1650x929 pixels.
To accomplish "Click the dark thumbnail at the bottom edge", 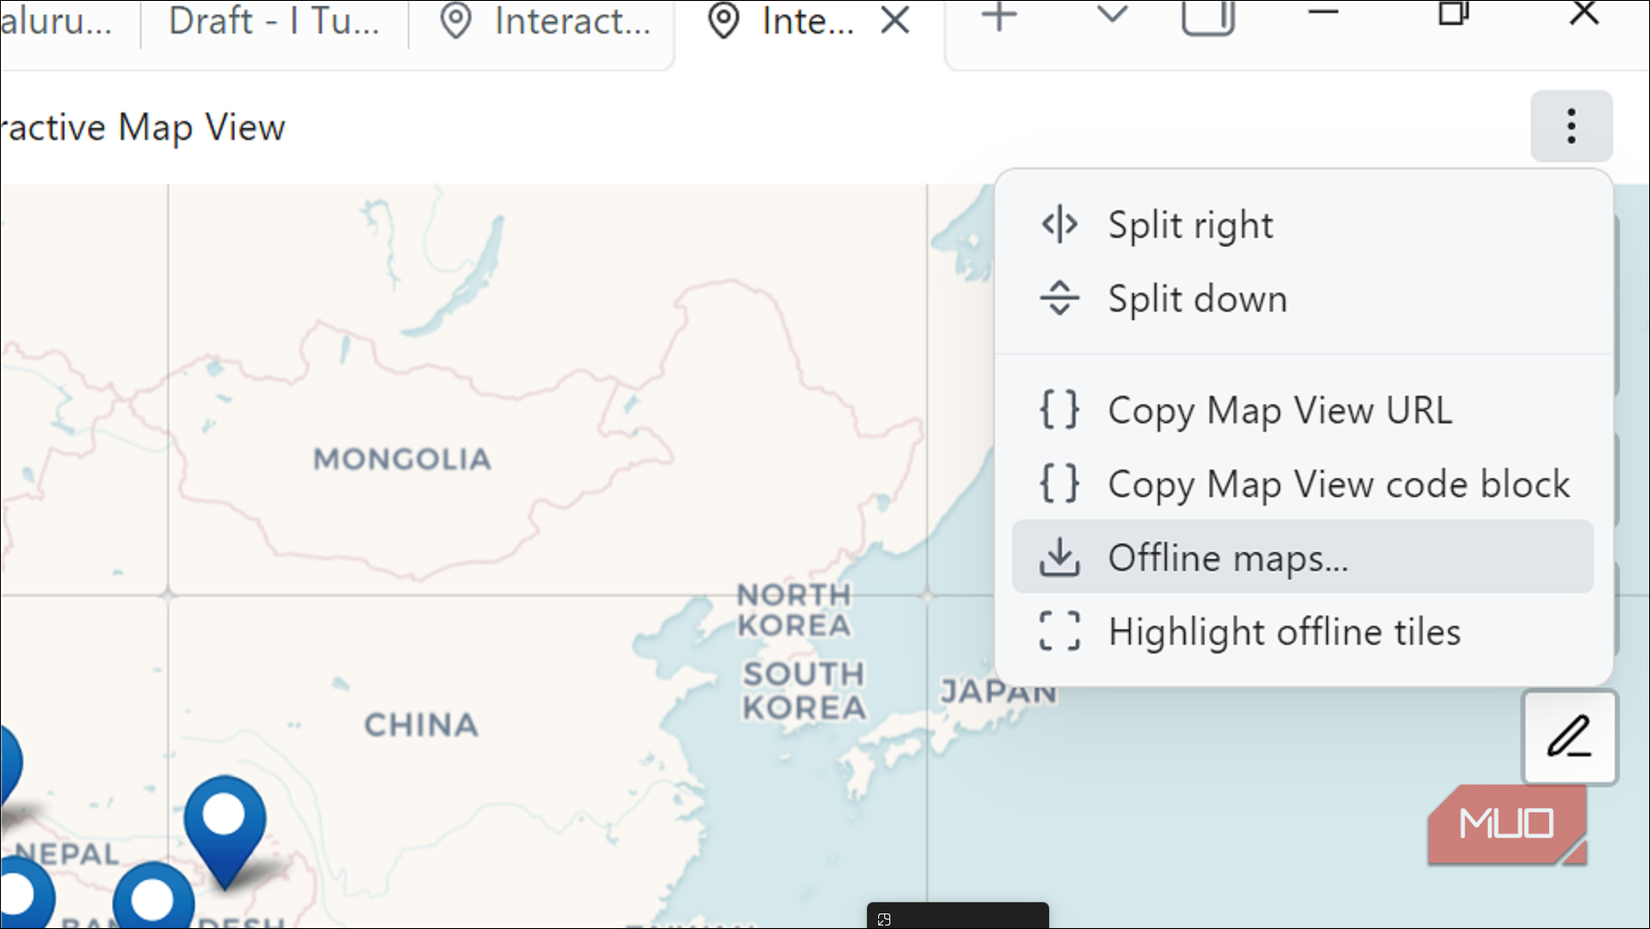I will [x=956, y=916].
